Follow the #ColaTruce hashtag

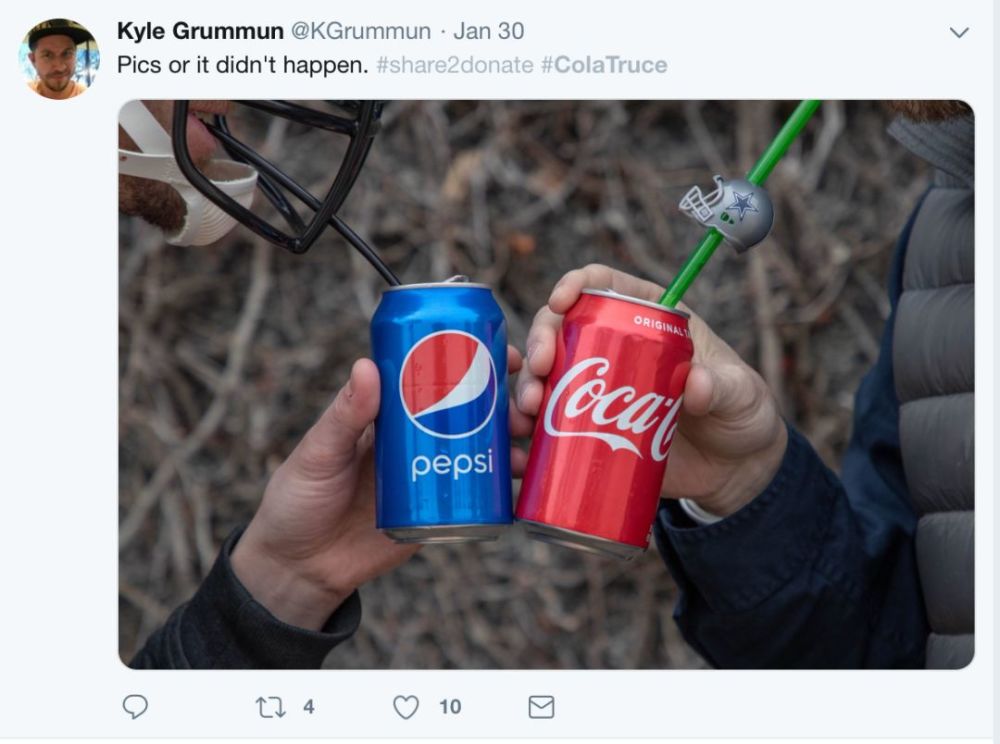[604, 65]
